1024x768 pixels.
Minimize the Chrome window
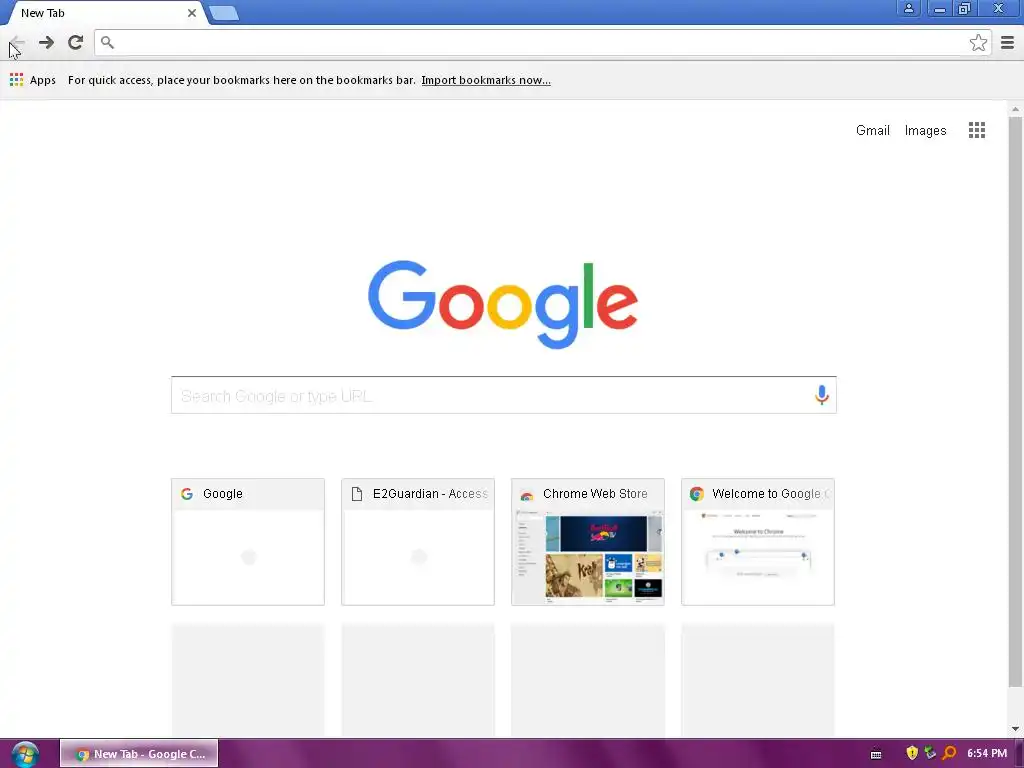pos(939,8)
